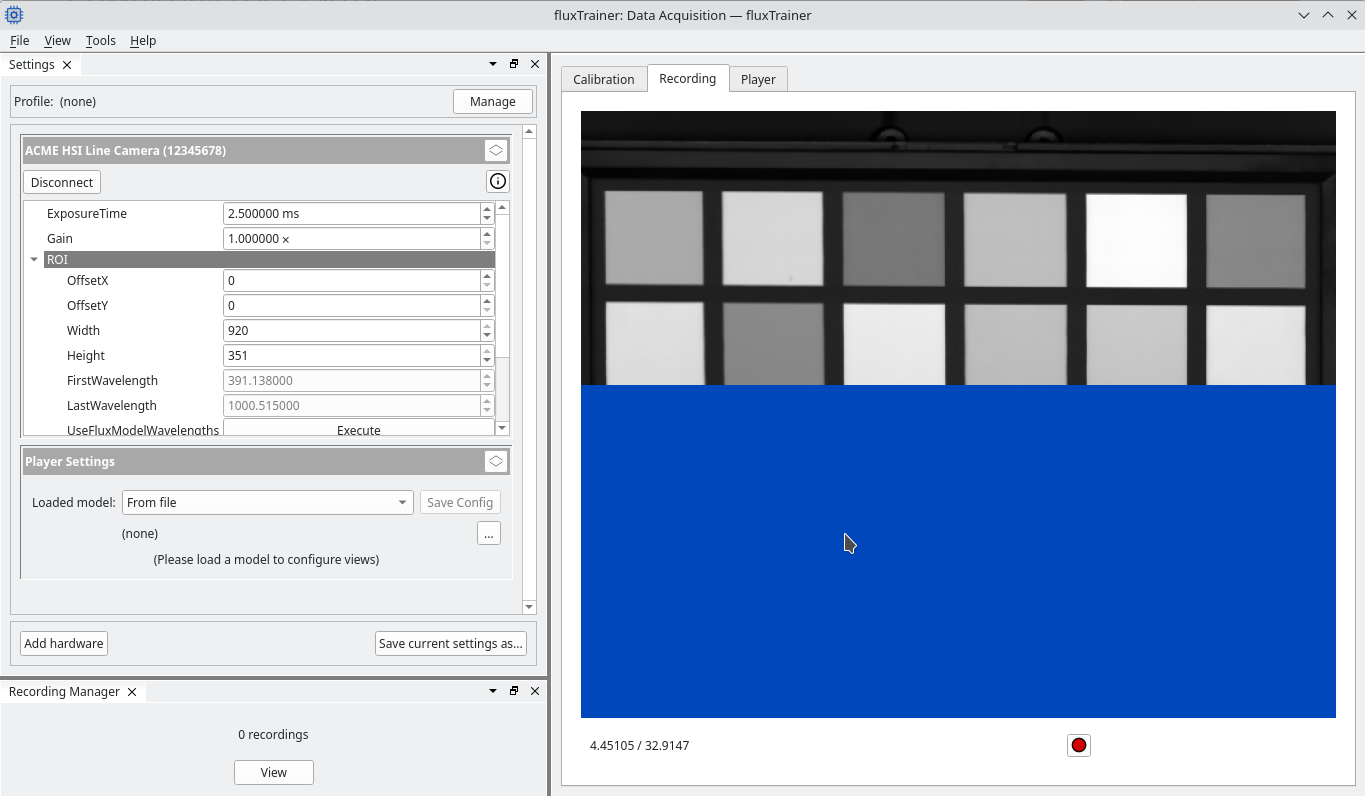The image size is (1365, 796).
Task: Increase Gain with up stepper arrow
Action: [x=487, y=233]
